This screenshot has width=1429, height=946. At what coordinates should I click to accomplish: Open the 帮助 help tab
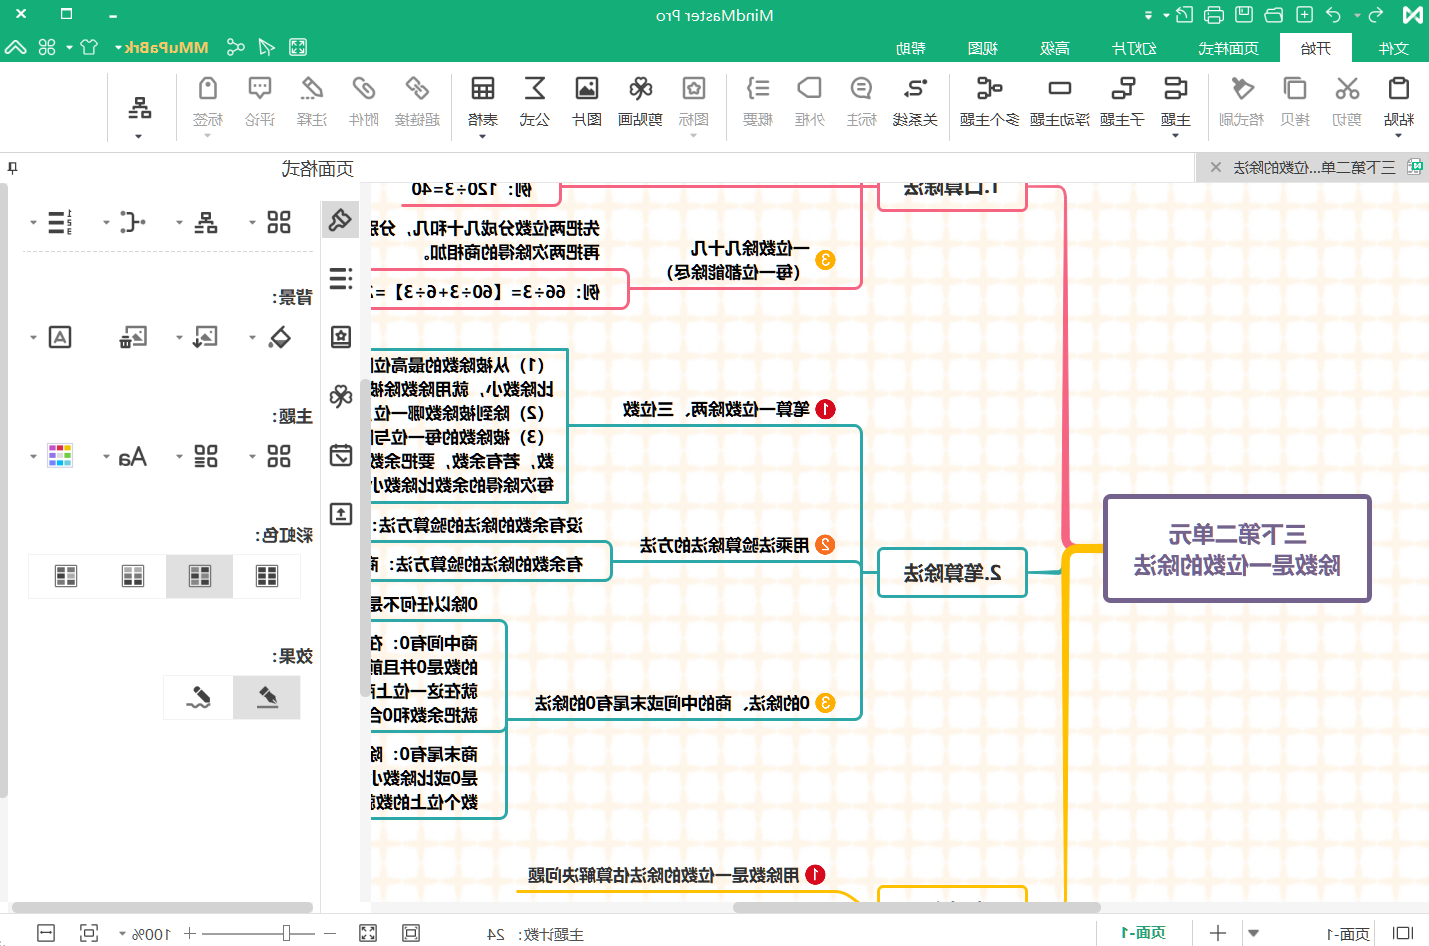tap(911, 48)
